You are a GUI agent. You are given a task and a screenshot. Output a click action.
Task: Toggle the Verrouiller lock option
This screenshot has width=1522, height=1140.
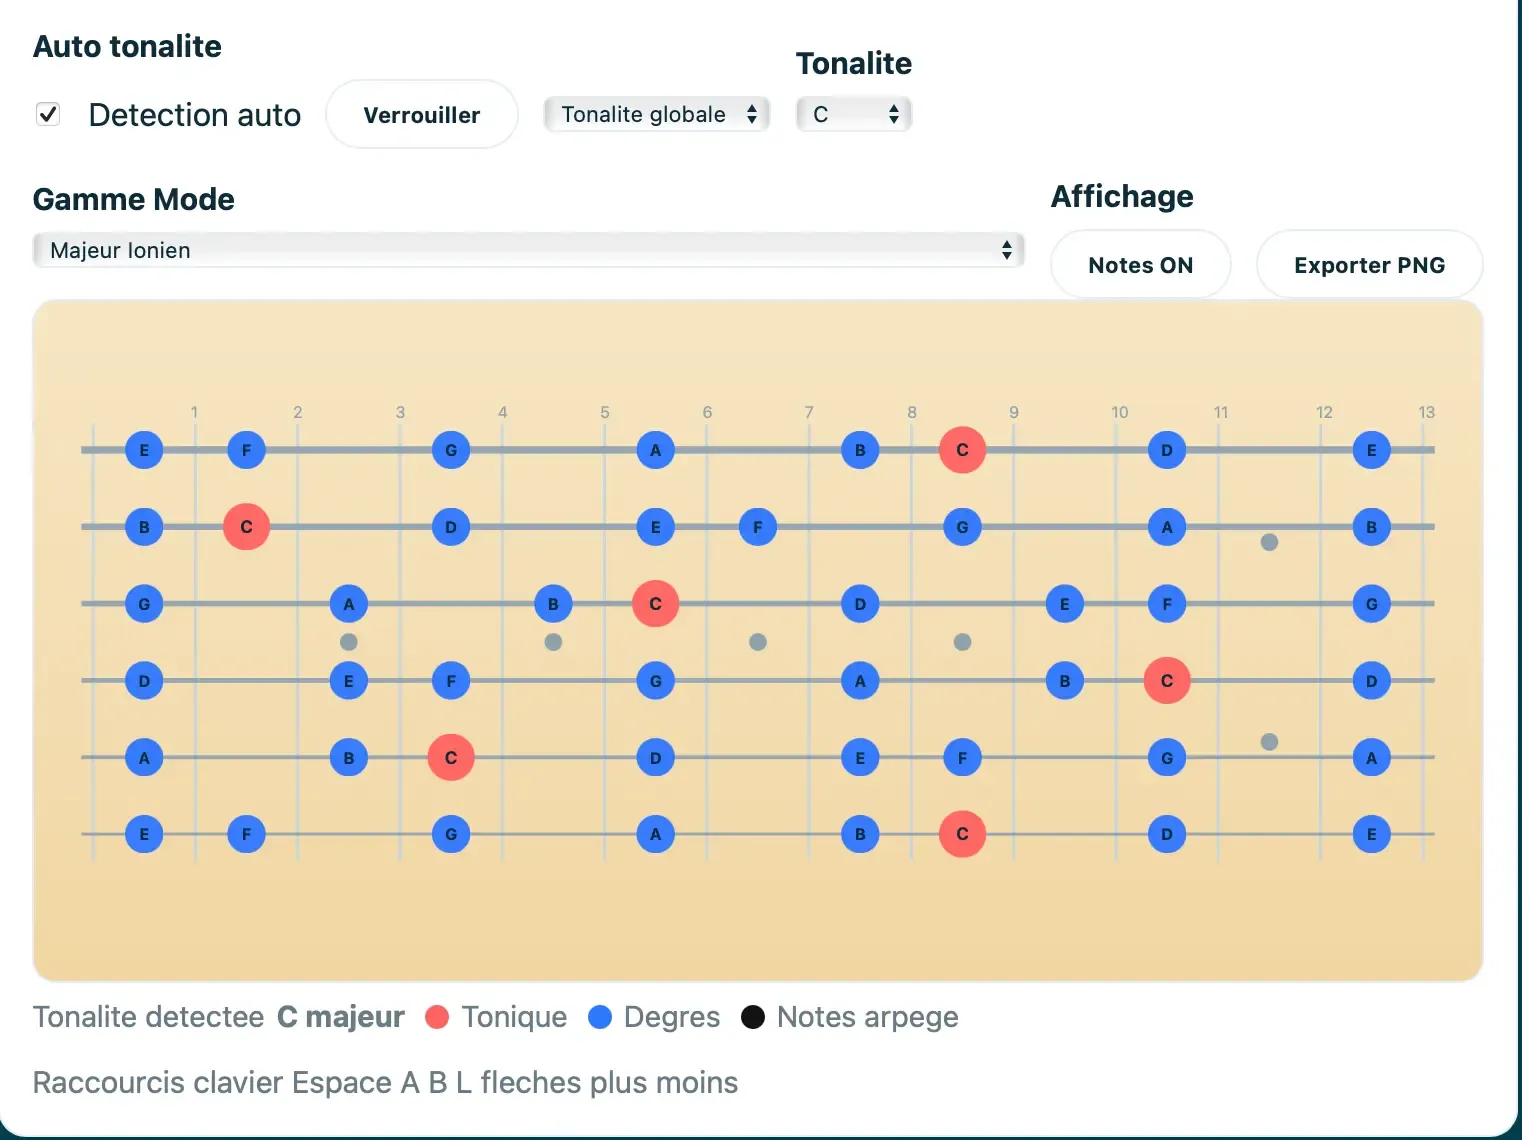(x=421, y=114)
